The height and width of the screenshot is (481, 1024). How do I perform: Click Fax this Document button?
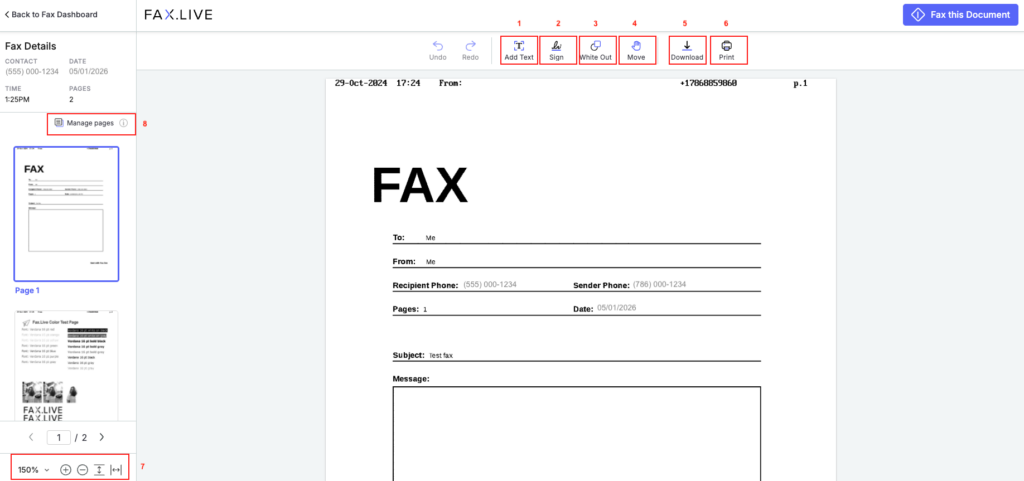(961, 14)
